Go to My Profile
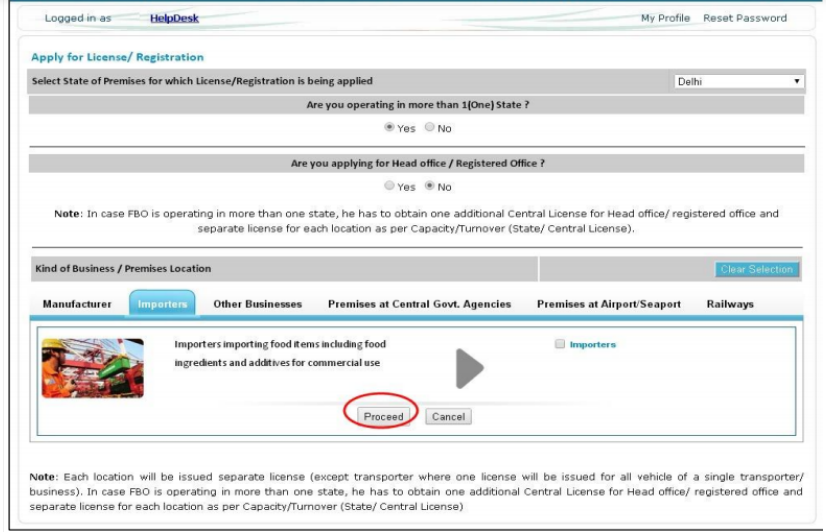This screenshot has width=826, height=532. coord(665,18)
